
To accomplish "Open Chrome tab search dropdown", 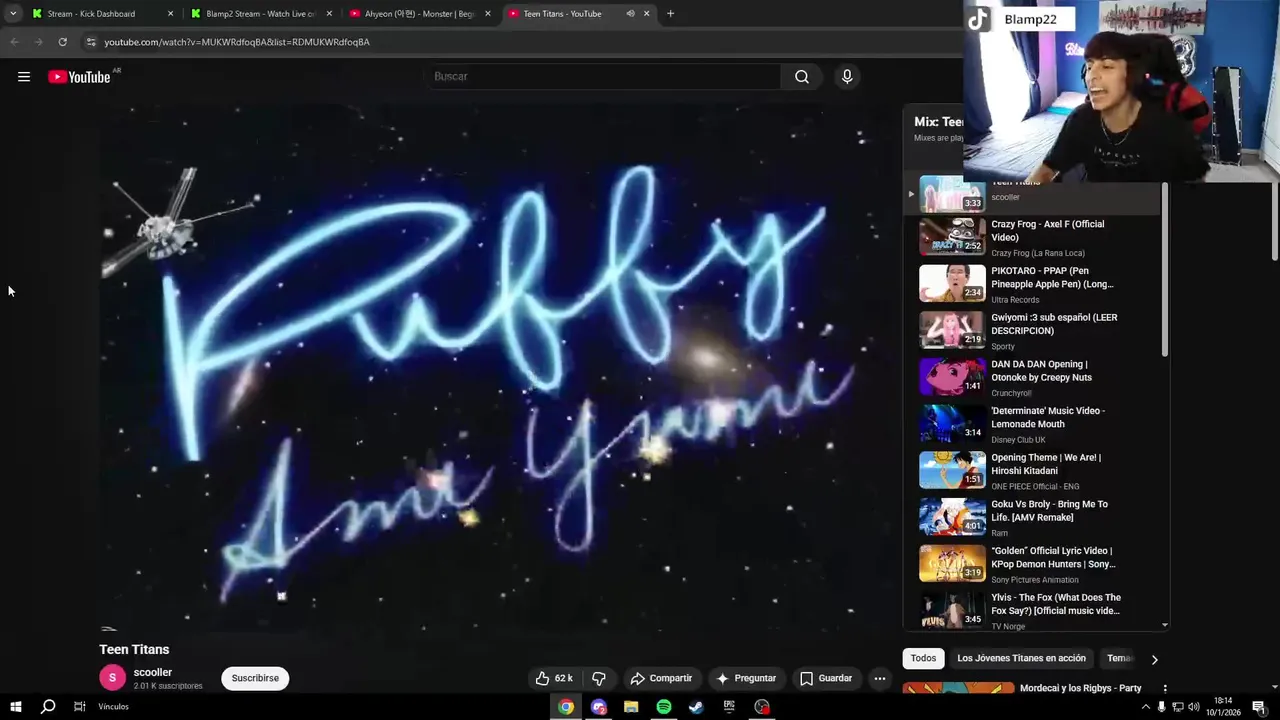I will coord(12,14).
